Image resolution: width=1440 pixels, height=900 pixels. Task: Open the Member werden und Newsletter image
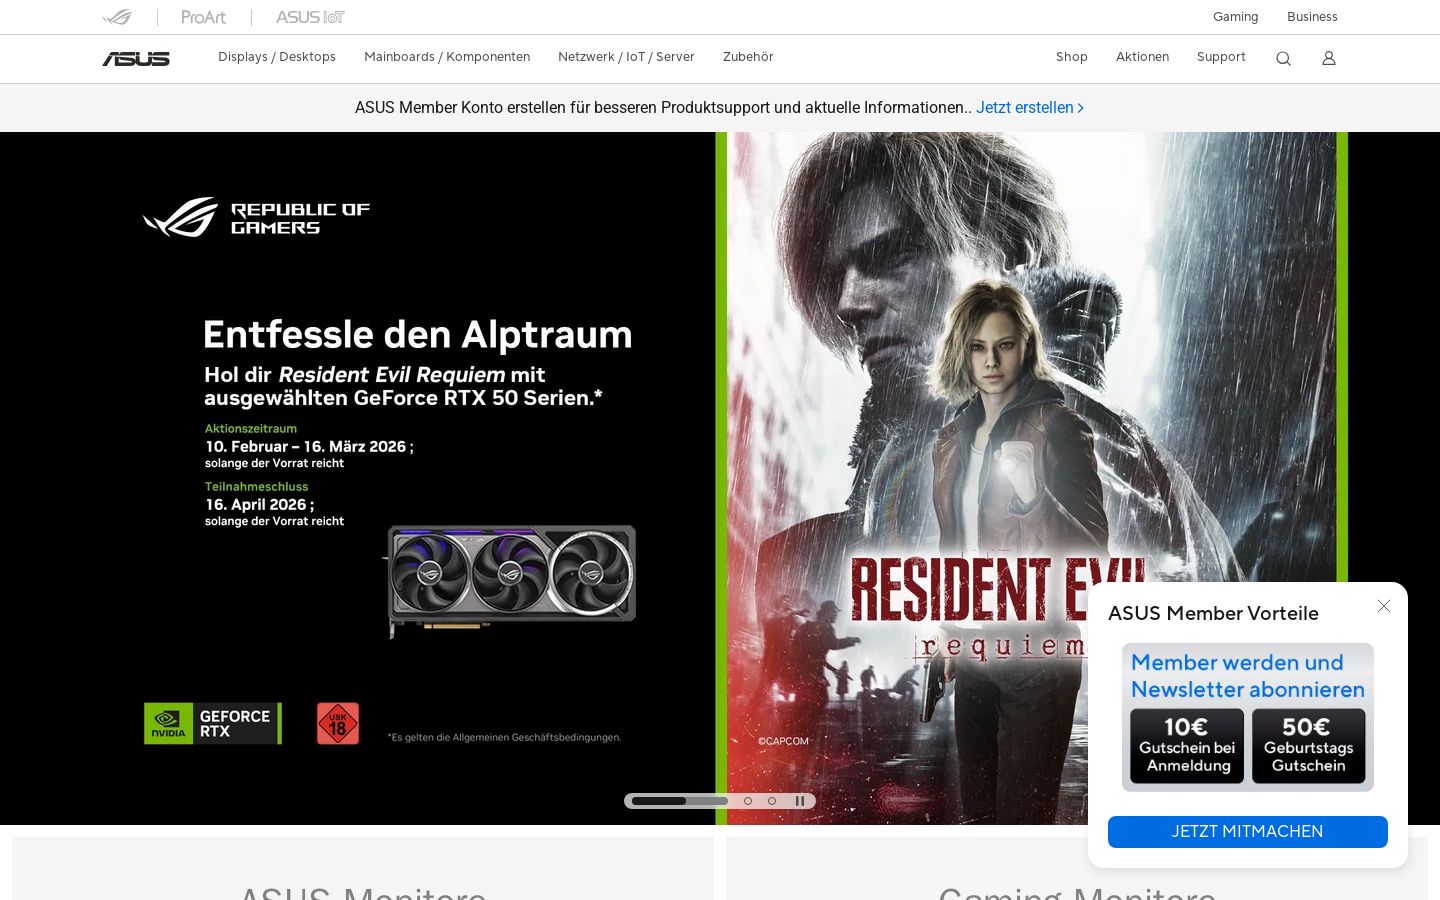coord(1248,717)
